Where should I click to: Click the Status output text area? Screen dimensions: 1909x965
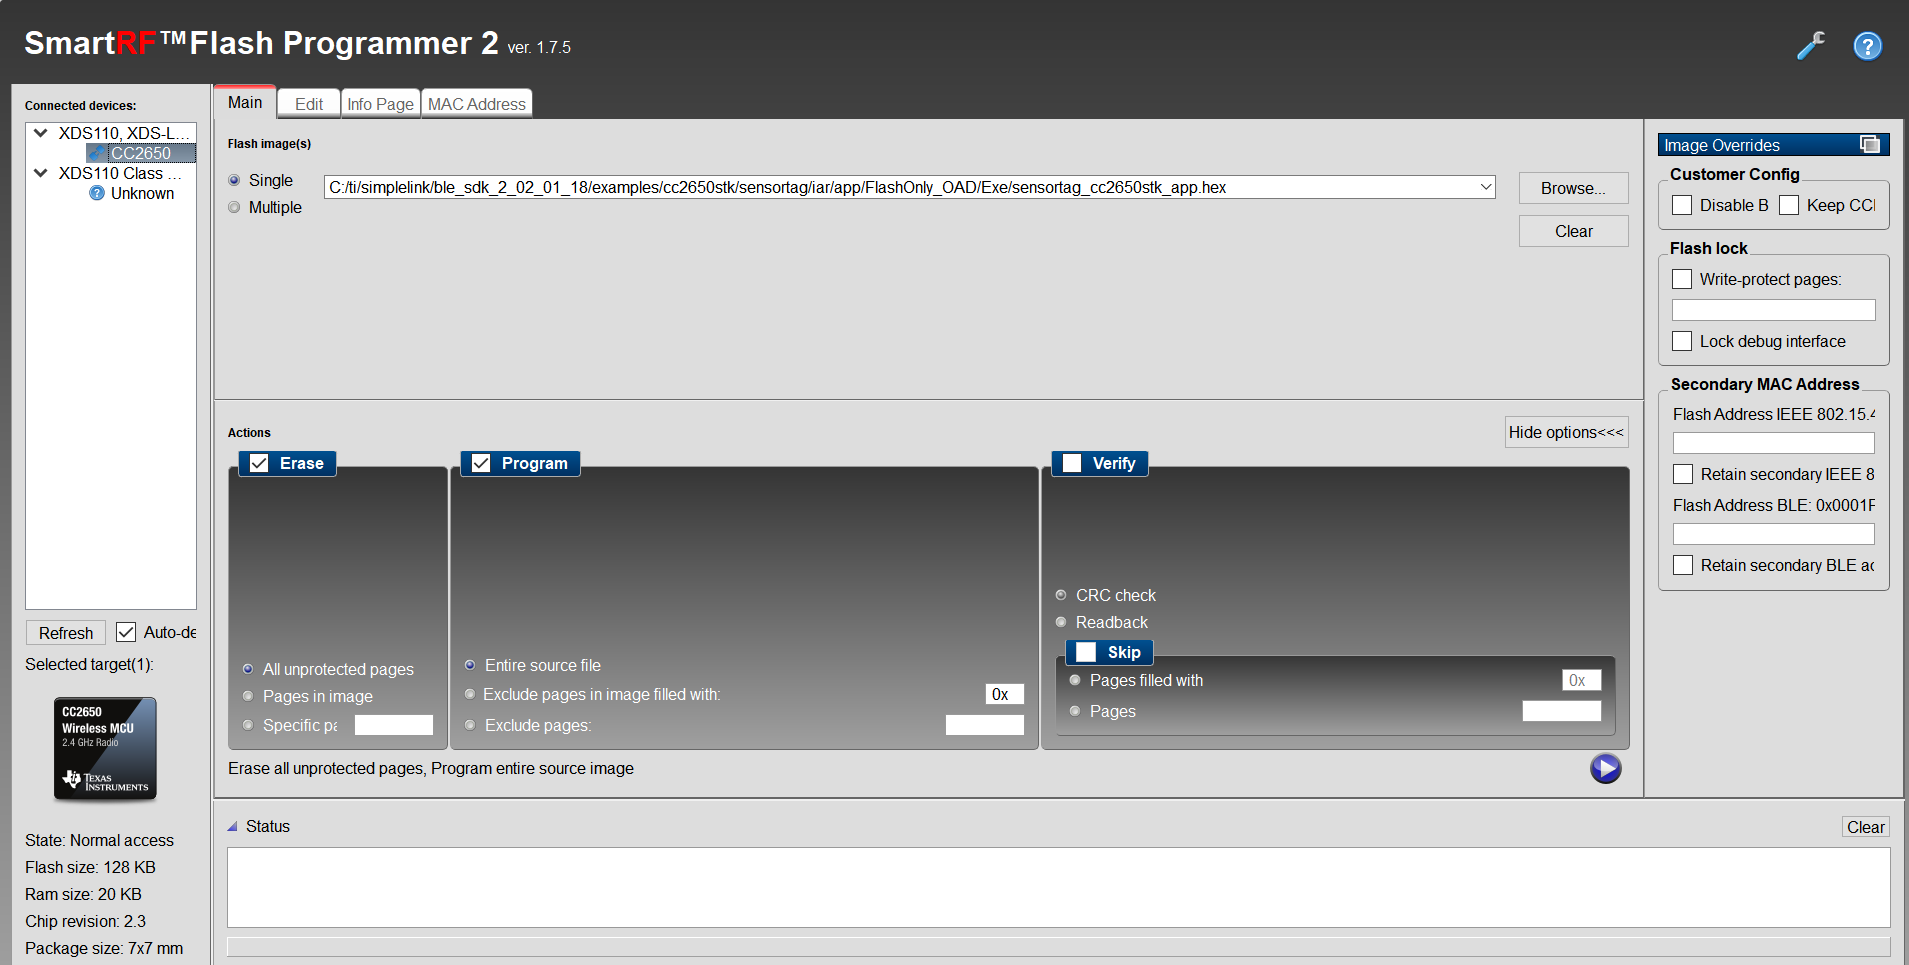(1058, 888)
